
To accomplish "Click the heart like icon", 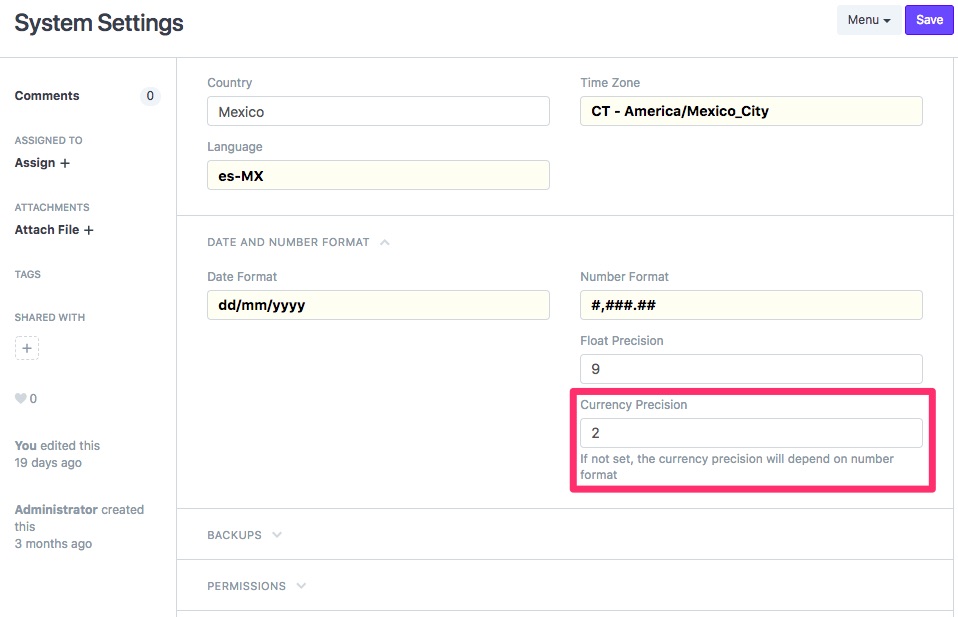I will (x=19, y=398).
